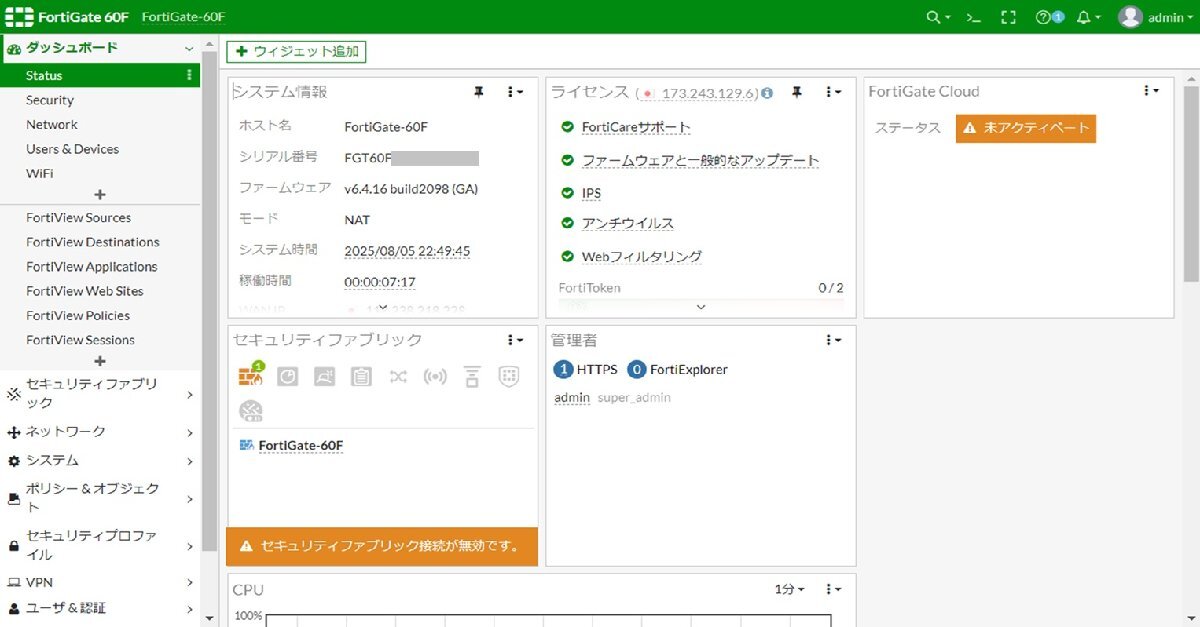Viewport: 1200px width, 627px height.
Task: Open the search icon in the top bar
Action: [934, 15]
